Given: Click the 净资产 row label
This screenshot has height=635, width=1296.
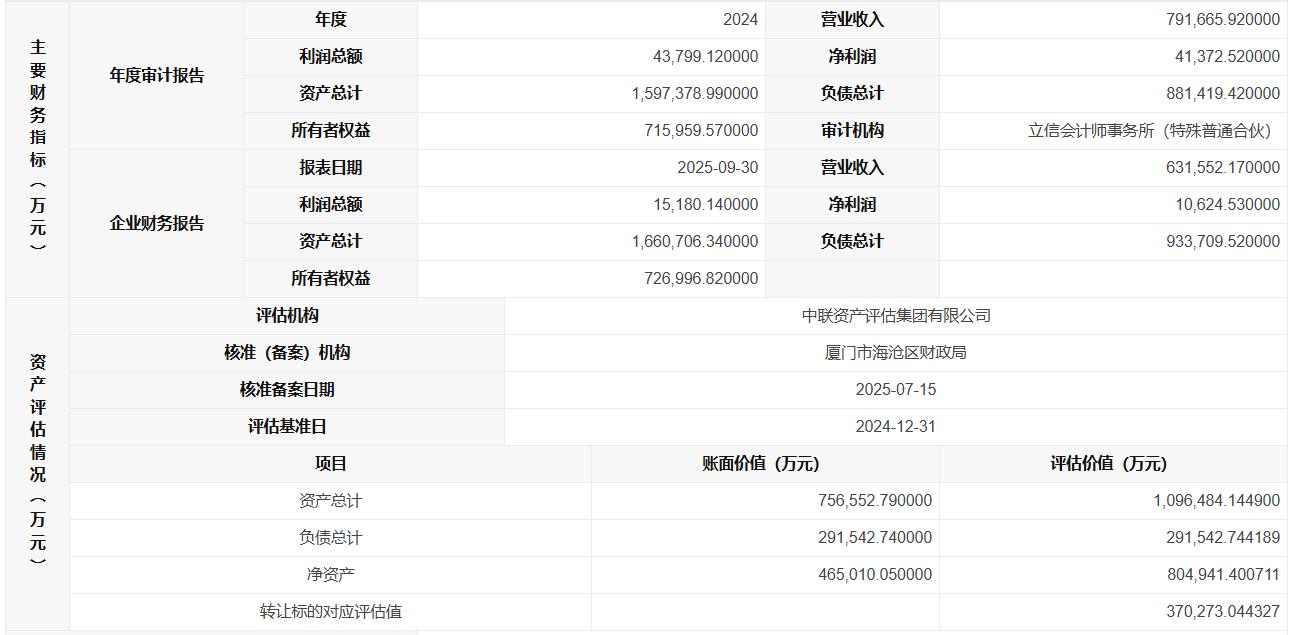Looking at the screenshot, I should coord(330,575).
